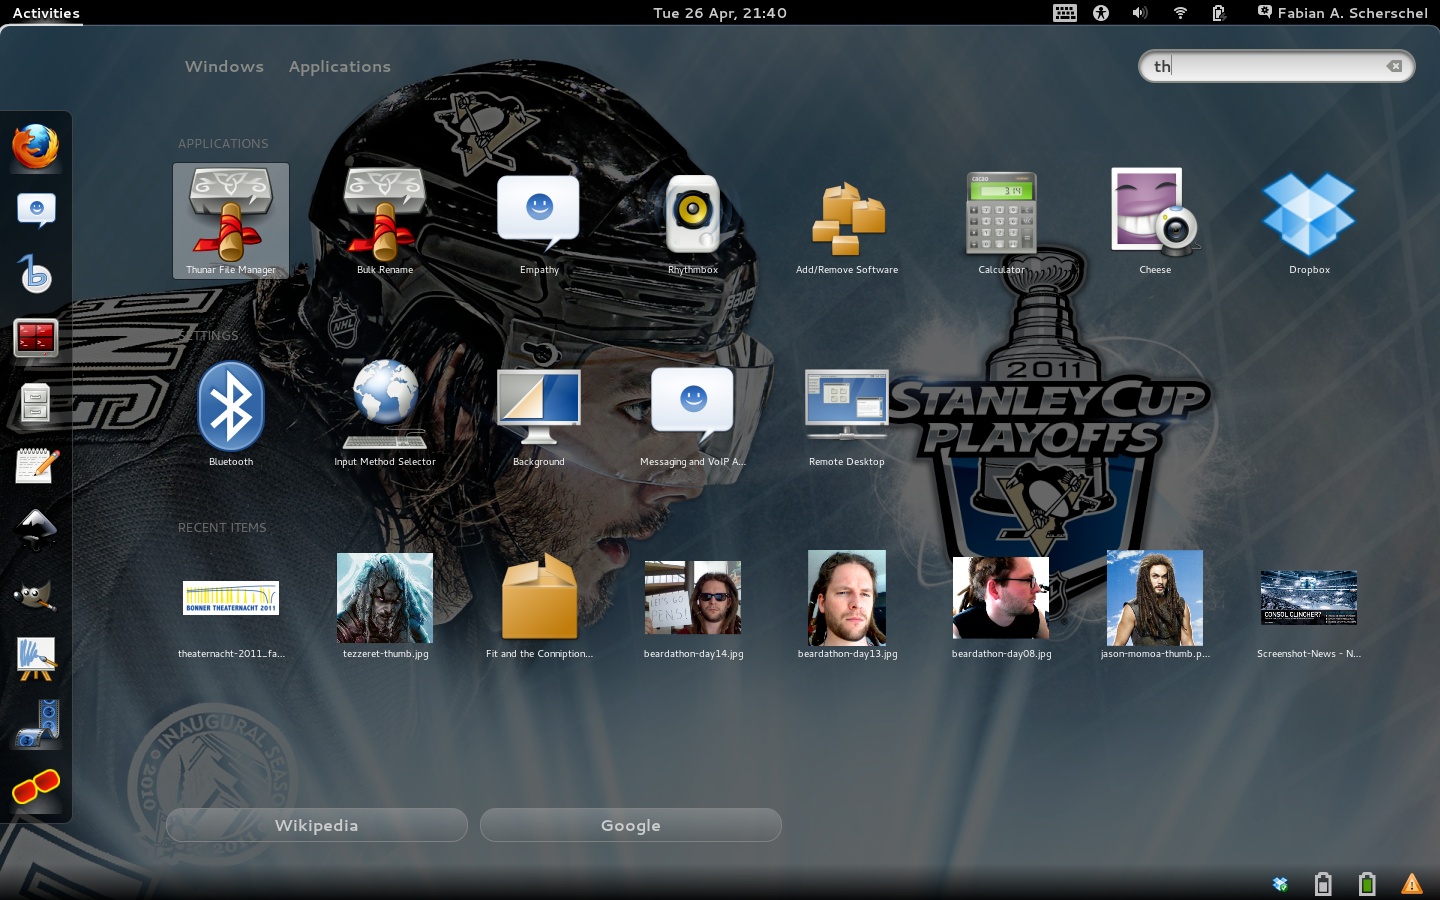This screenshot has height=900, width=1440.
Task: Open the Background settings
Action: tap(539, 406)
